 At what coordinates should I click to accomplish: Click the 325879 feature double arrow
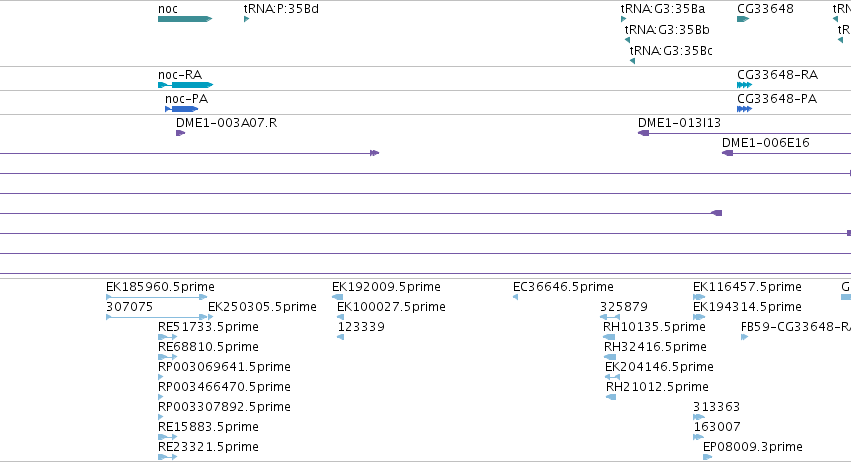pyautogui.click(x=610, y=317)
